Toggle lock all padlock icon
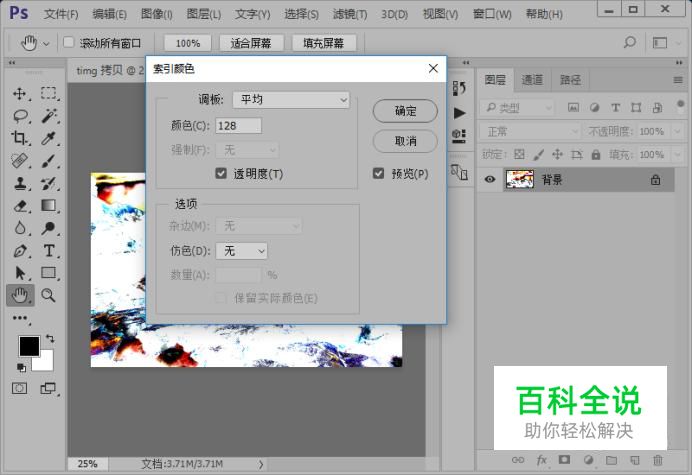This screenshot has height=475, width=692. click(596, 154)
